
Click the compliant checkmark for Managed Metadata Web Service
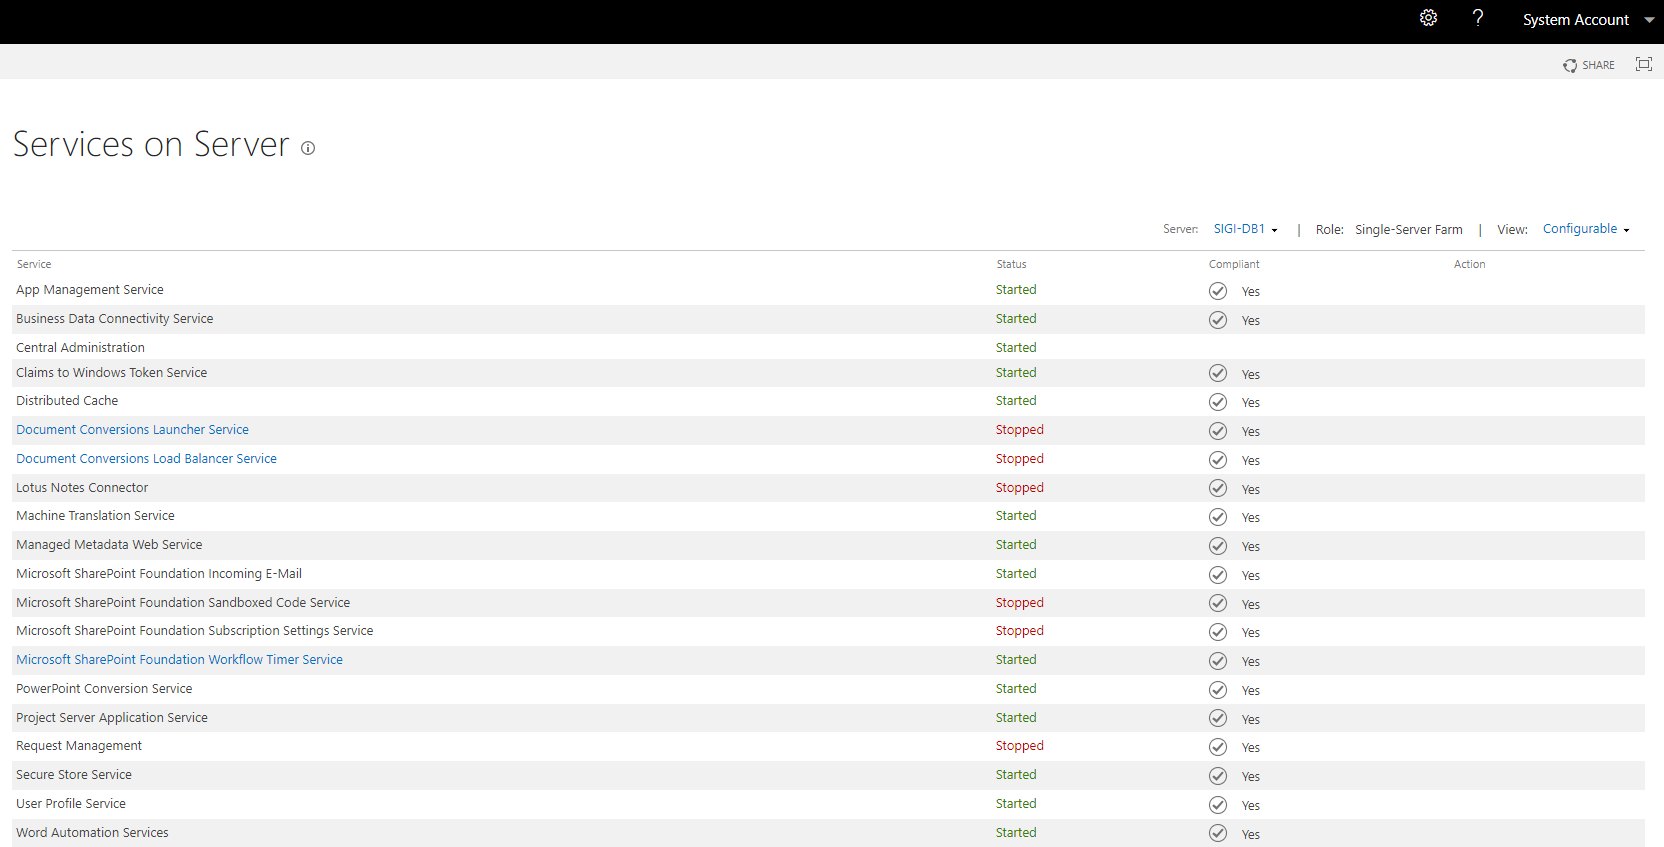[x=1218, y=546]
